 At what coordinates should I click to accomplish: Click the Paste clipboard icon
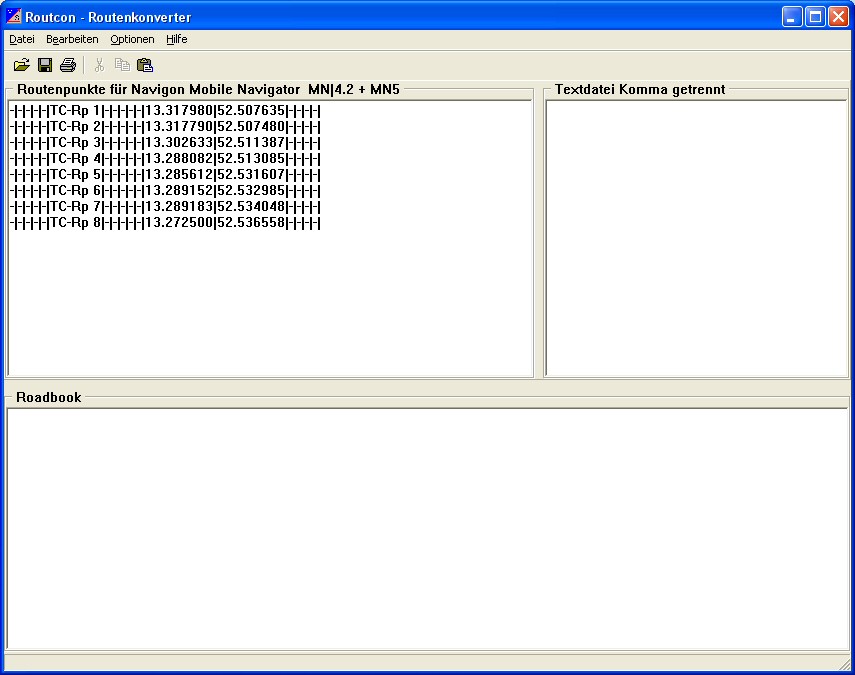pos(145,65)
